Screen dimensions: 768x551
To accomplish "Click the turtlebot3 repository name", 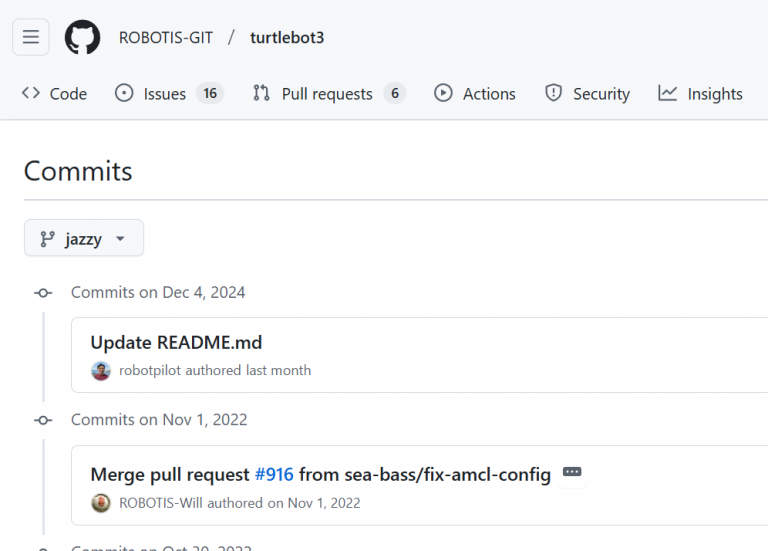I will (x=287, y=38).
